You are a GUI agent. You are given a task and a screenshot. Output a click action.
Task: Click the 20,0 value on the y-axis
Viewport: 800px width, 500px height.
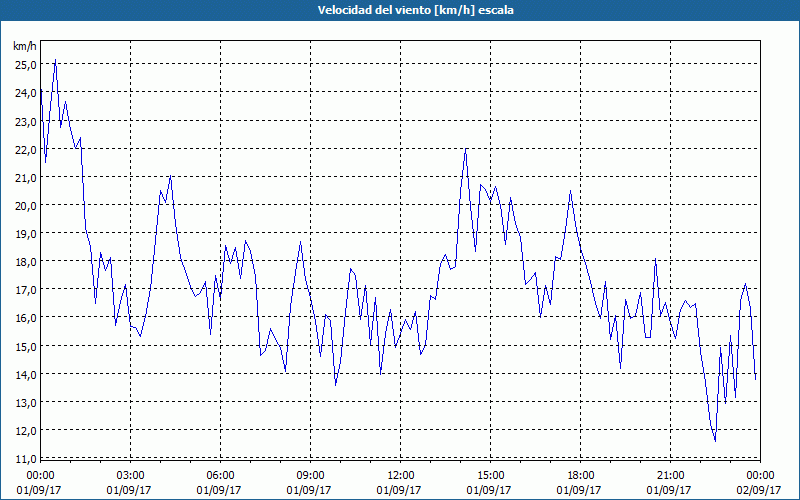tap(26, 206)
